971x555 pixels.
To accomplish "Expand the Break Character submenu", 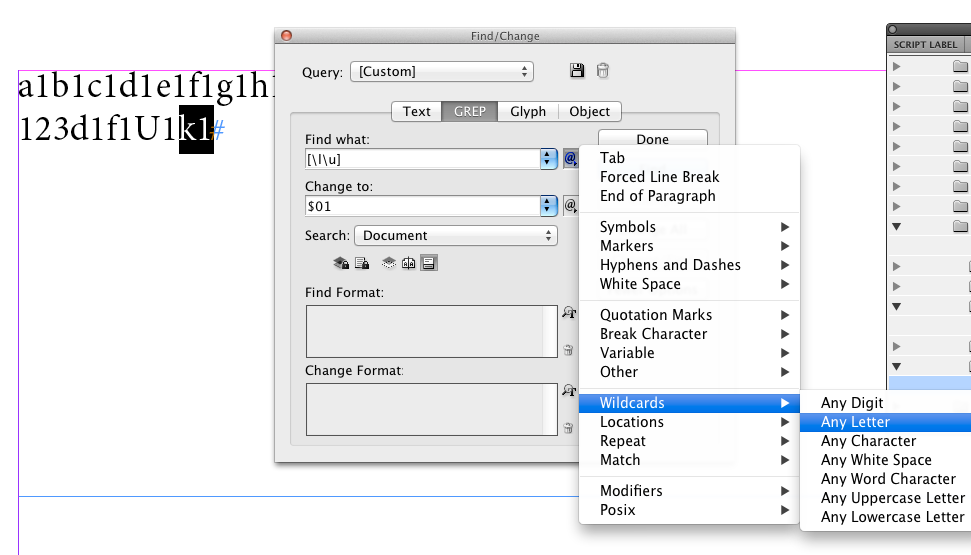I will tap(689, 334).
